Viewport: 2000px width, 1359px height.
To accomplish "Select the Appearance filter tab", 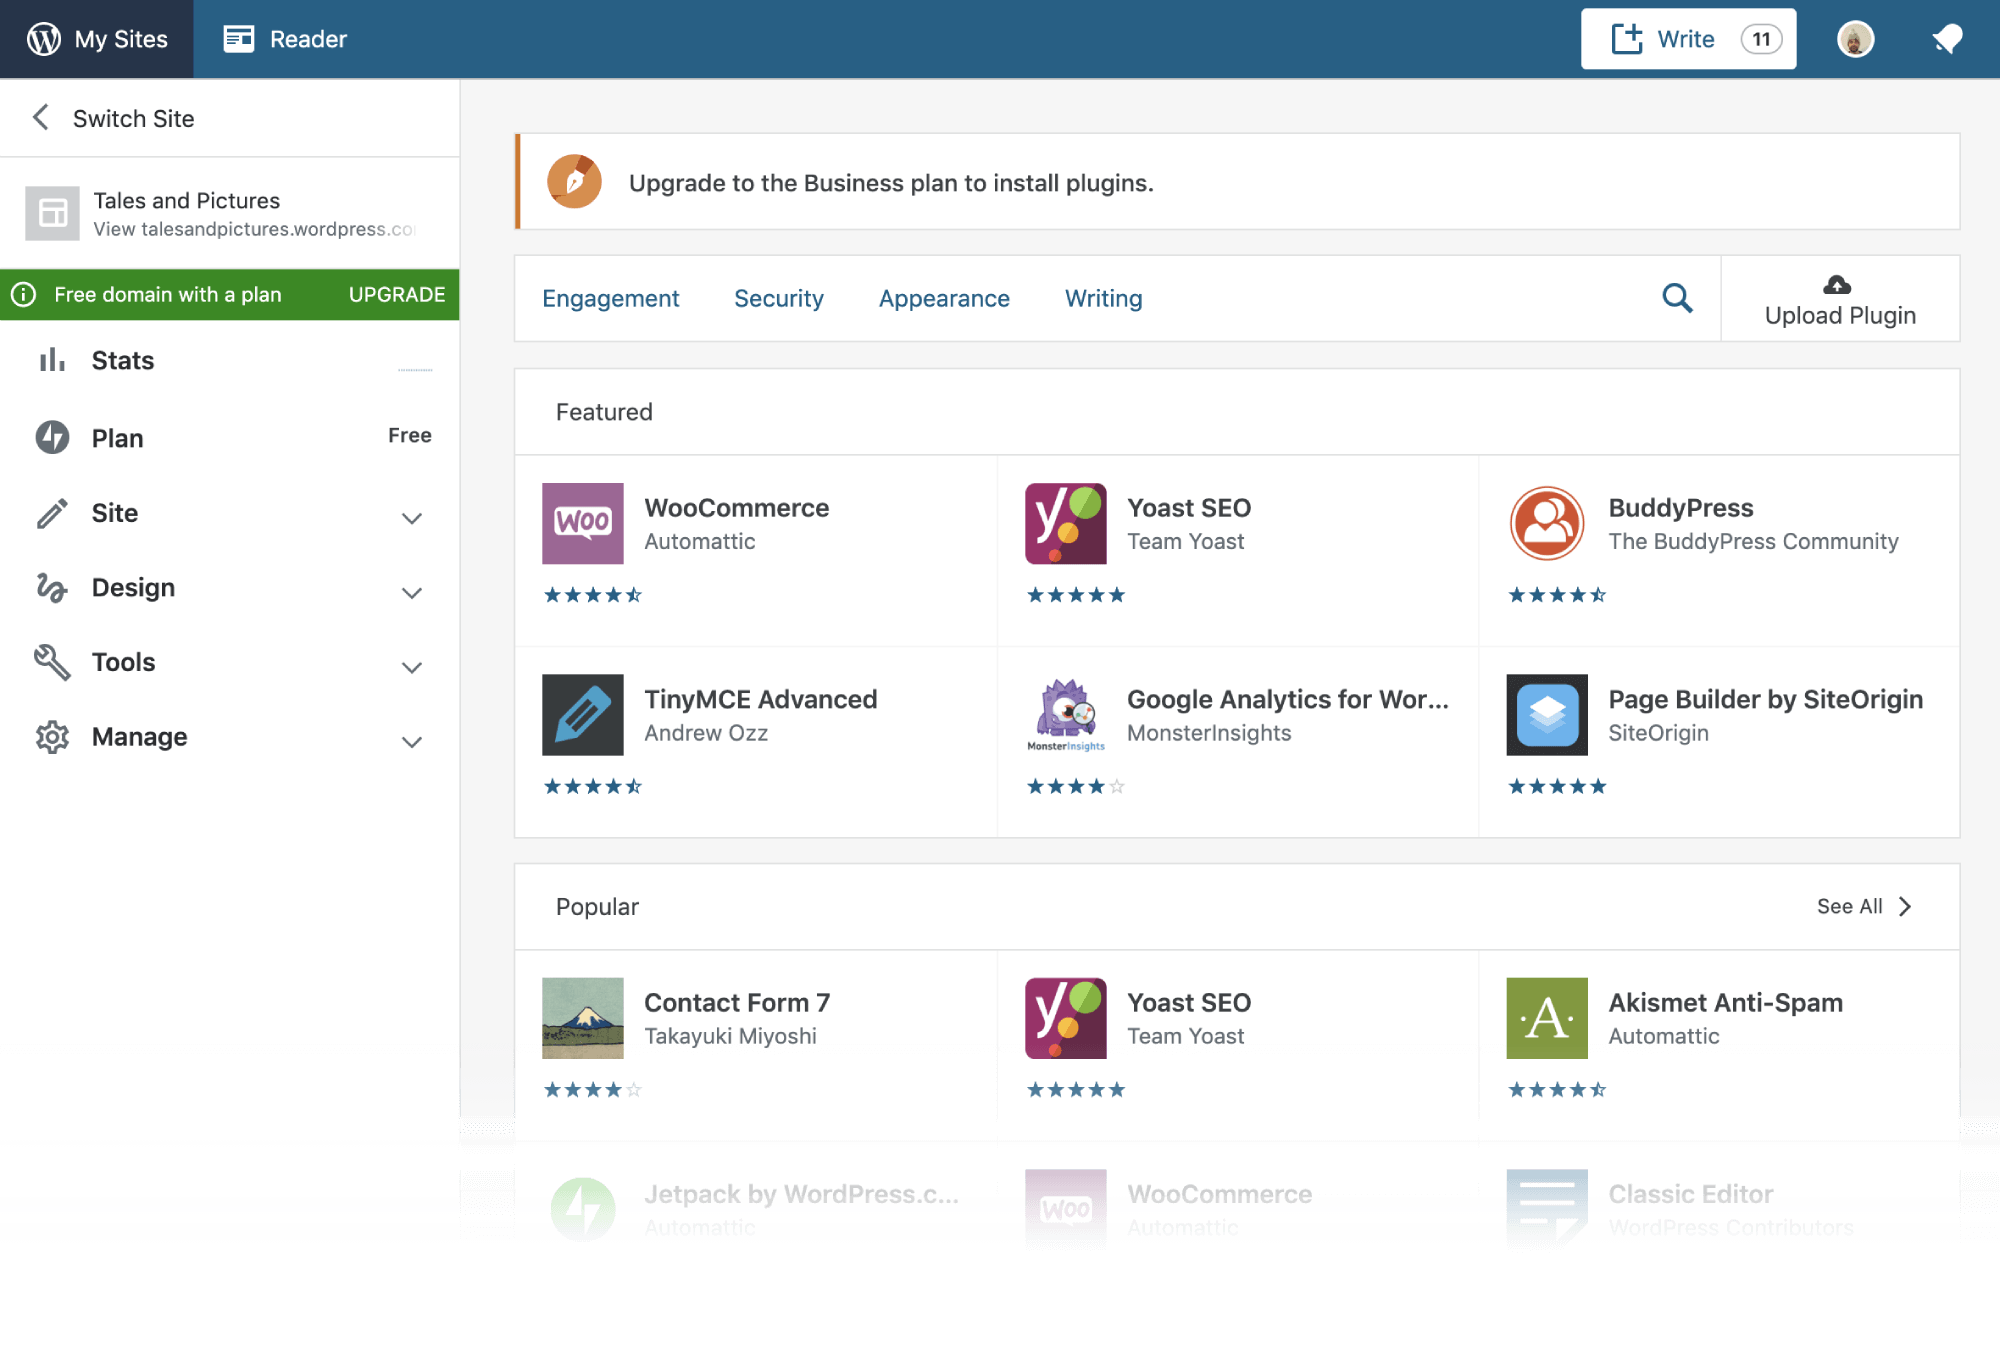I will (943, 297).
